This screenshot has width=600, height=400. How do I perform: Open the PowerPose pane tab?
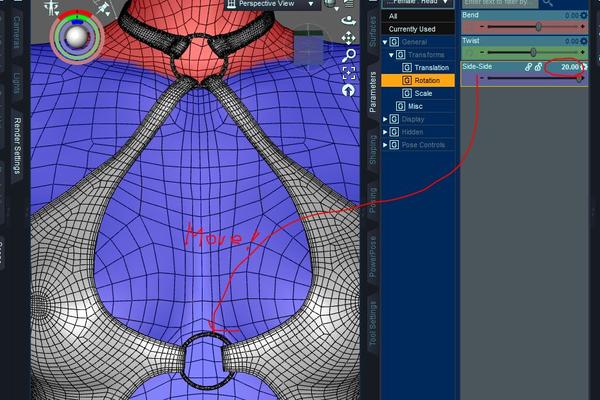373,256
